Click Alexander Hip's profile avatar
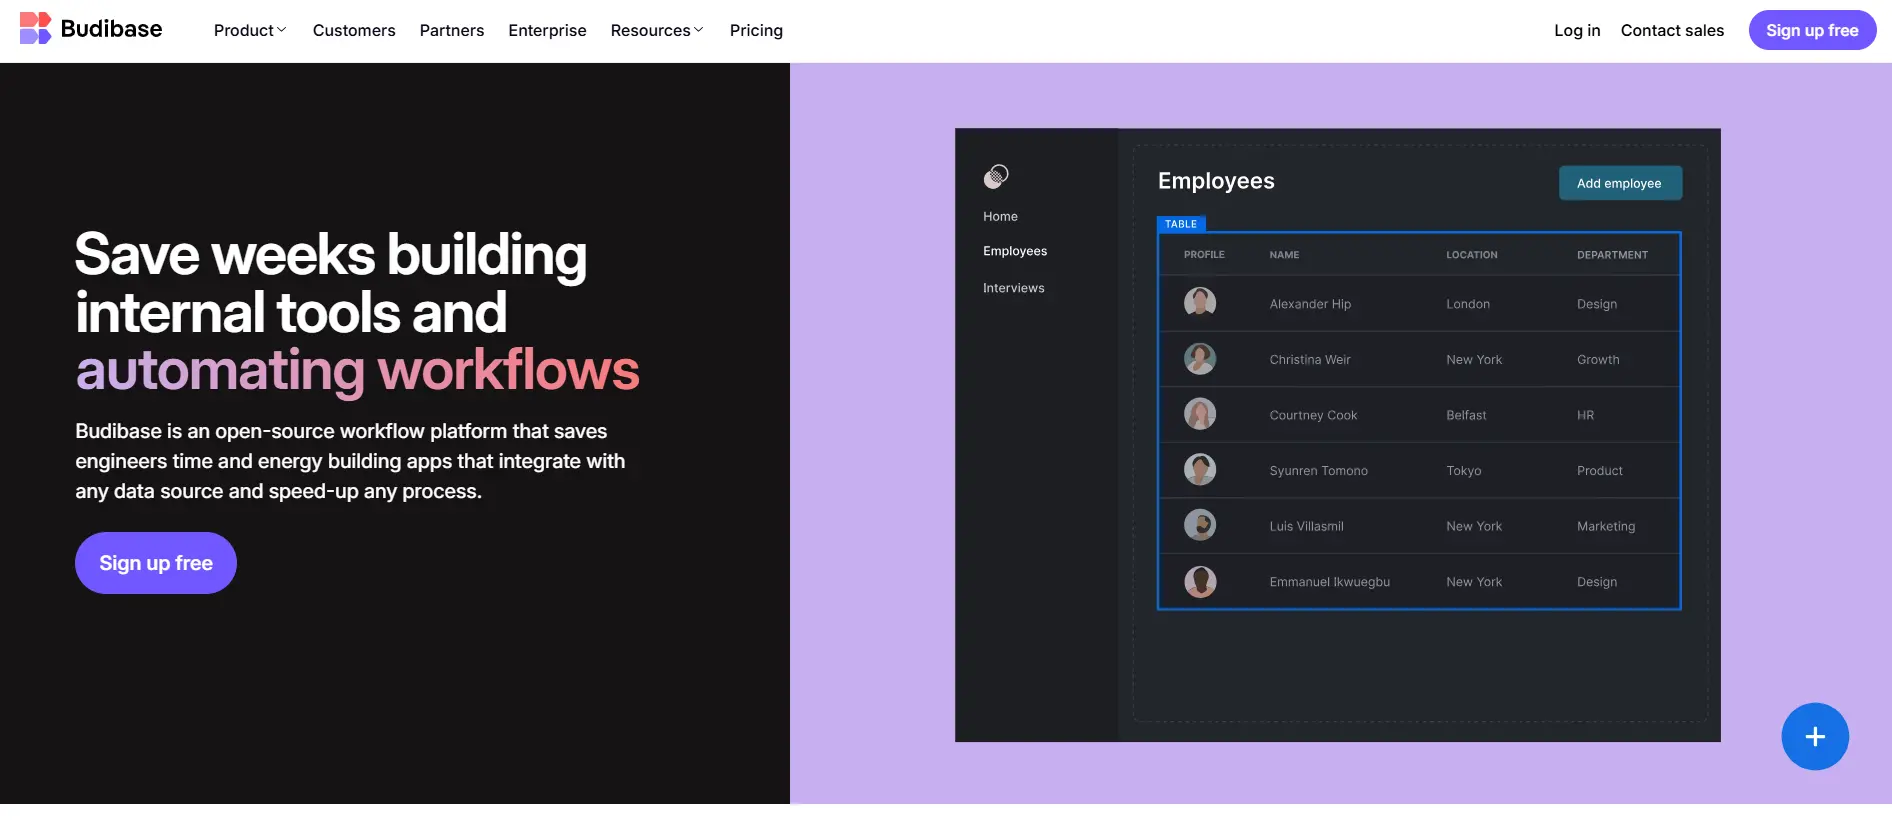This screenshot has height=827, width=1892. pos(1200,302)
